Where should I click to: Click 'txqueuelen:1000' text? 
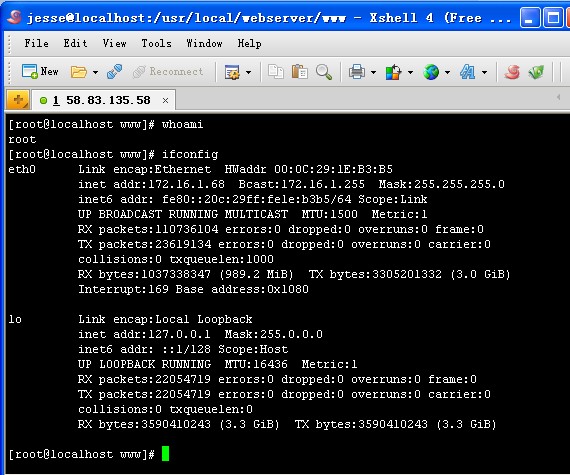click(221, 259)
